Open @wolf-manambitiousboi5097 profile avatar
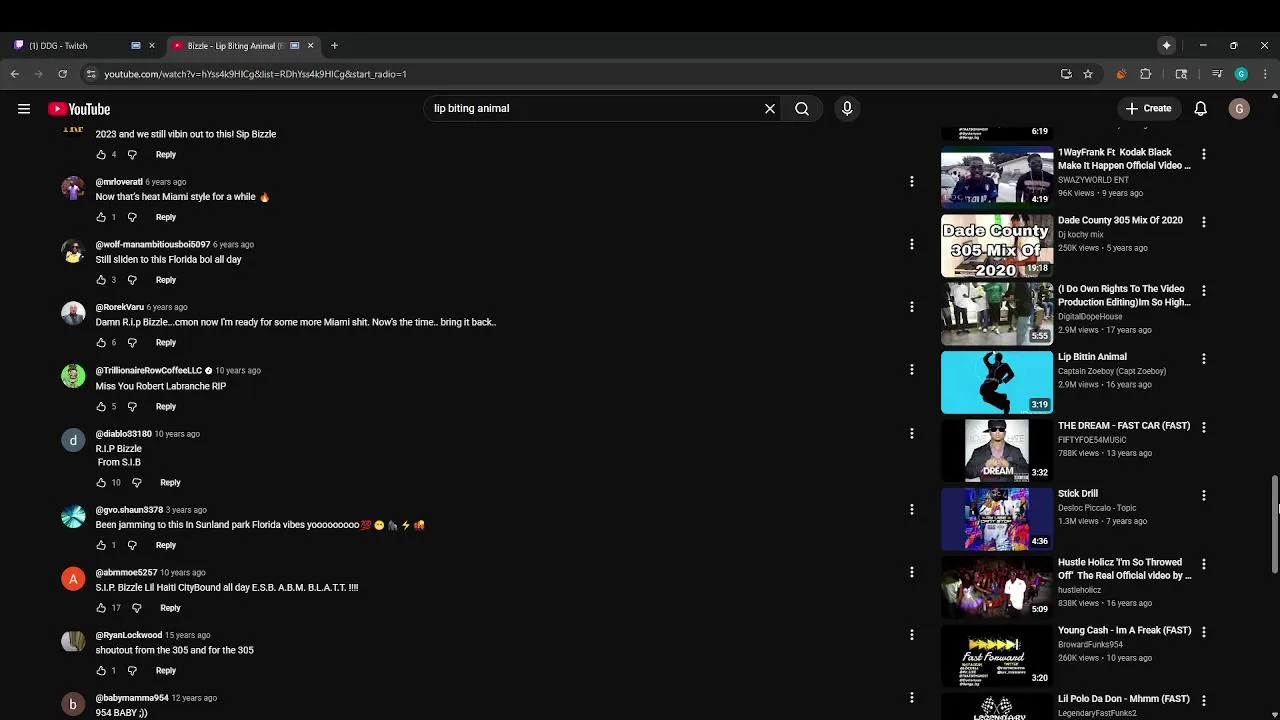The height and width of the screenshot is (720, 1280). point(73,251)
